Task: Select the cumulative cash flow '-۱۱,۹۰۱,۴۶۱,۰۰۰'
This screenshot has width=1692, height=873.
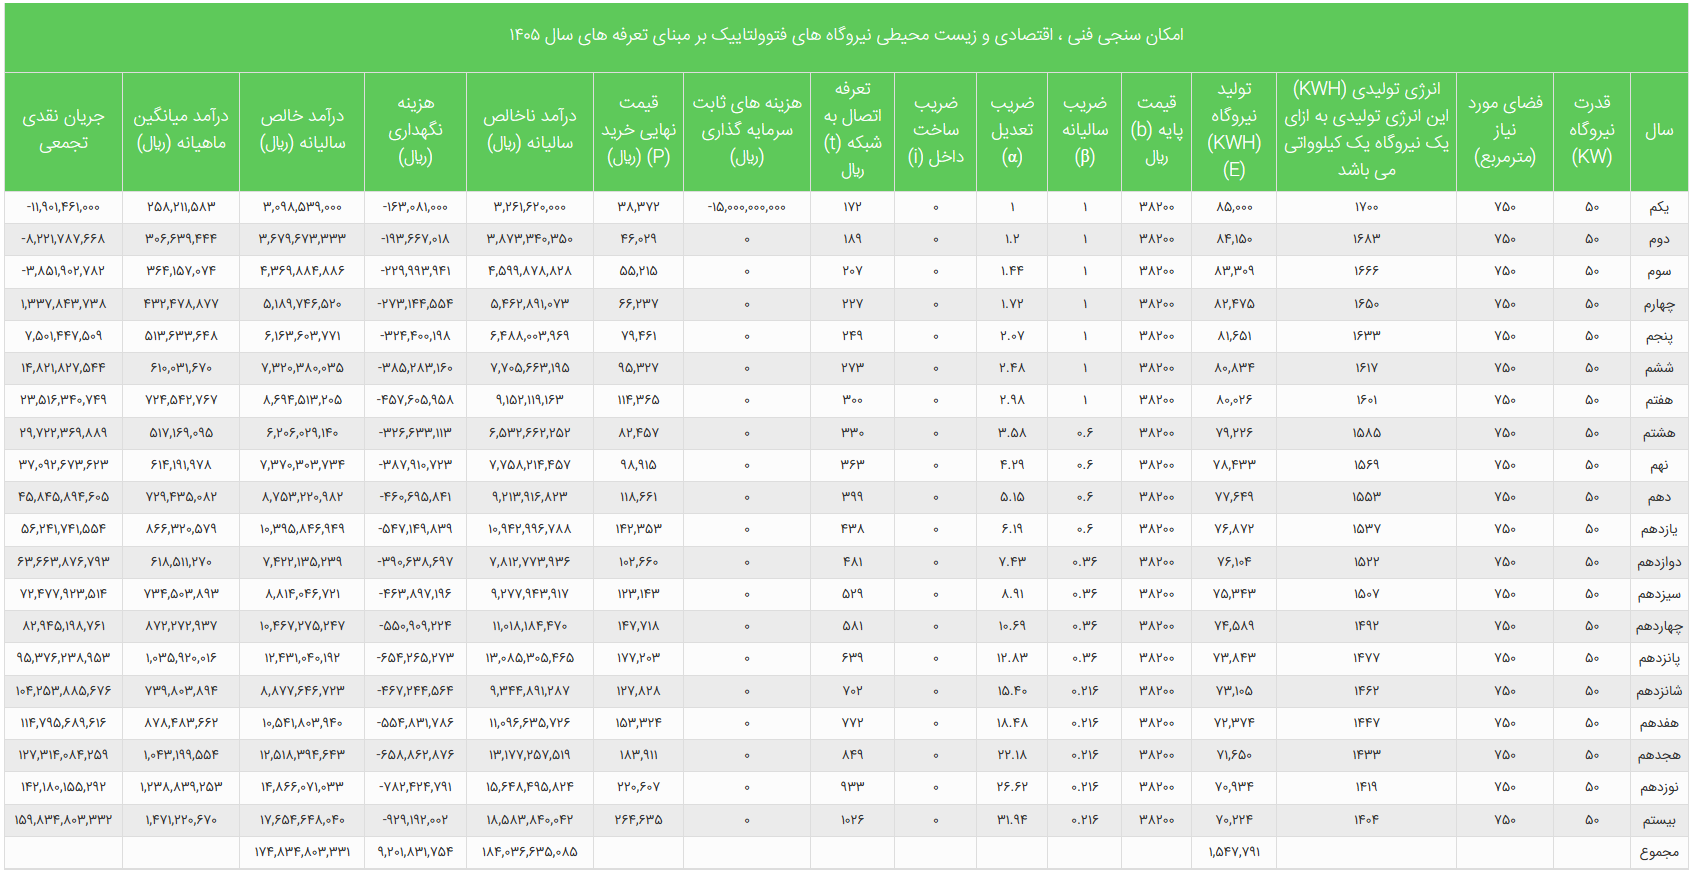Action: (63, 207)
